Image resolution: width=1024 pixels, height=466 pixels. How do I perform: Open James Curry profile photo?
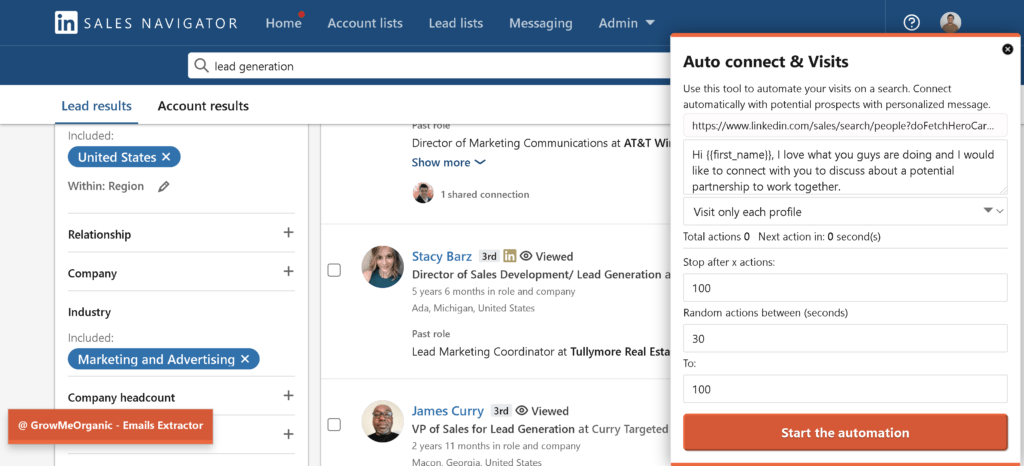click(x=383, y=421)
